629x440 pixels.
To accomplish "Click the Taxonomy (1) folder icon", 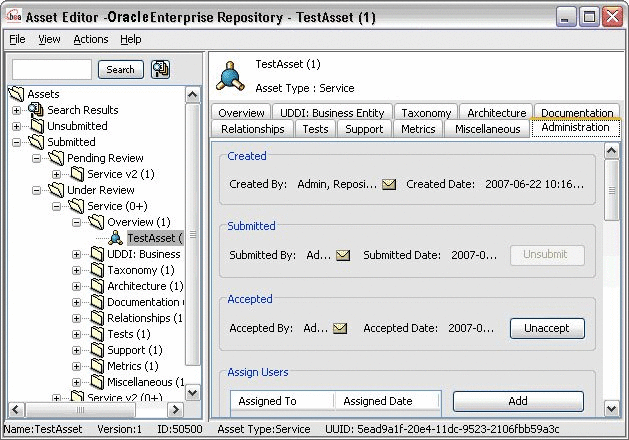I will tap(97, 270).
